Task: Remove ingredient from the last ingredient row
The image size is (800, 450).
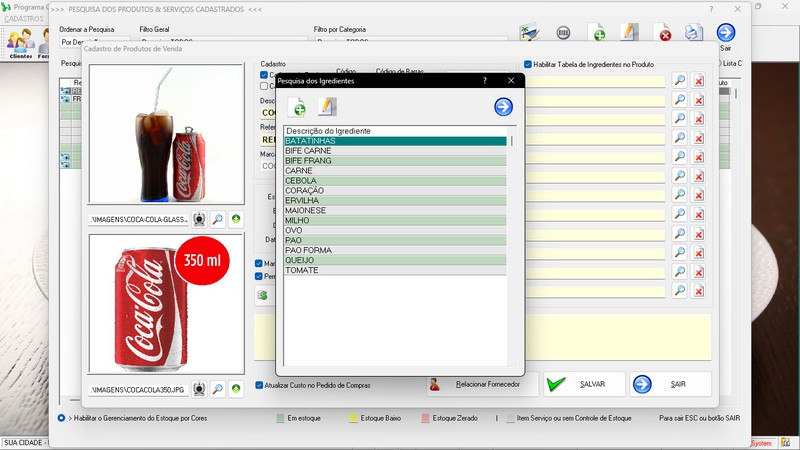Action: click(x=698, y=291)
